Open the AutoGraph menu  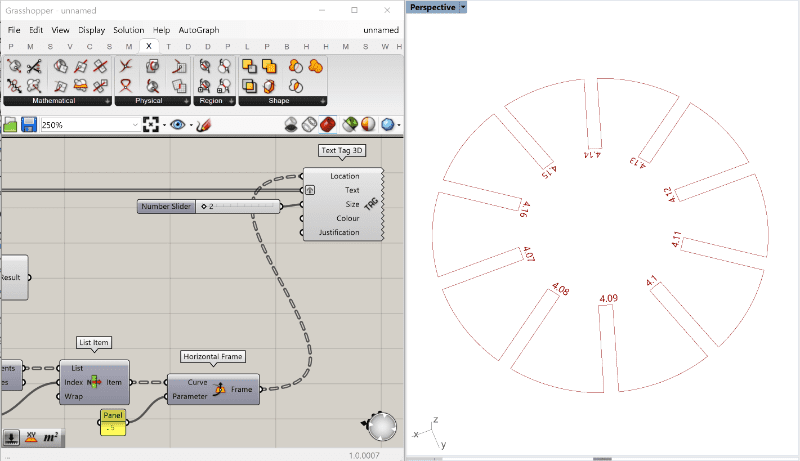pos(199,30)
